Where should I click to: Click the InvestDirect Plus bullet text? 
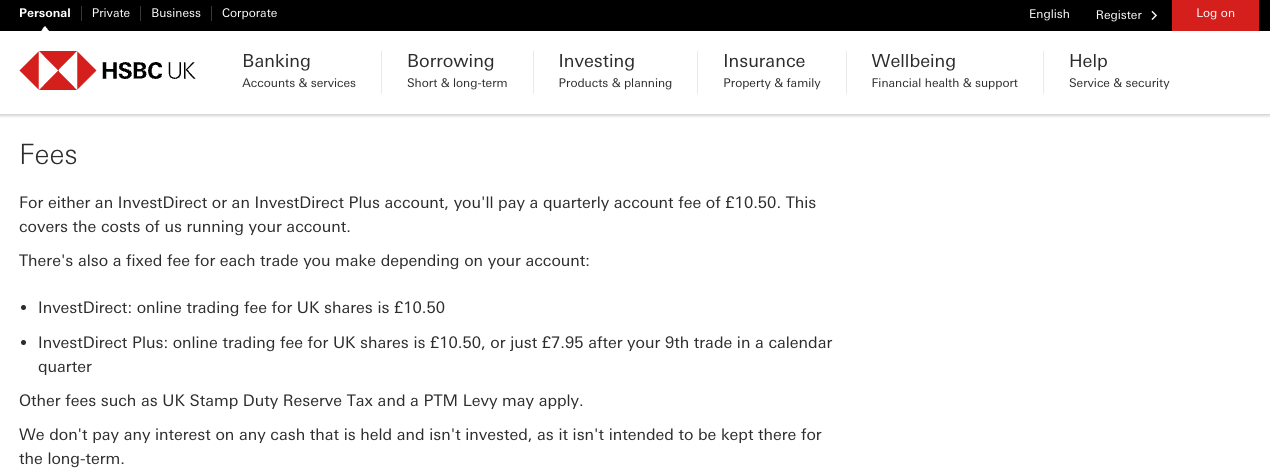[435, 354]
